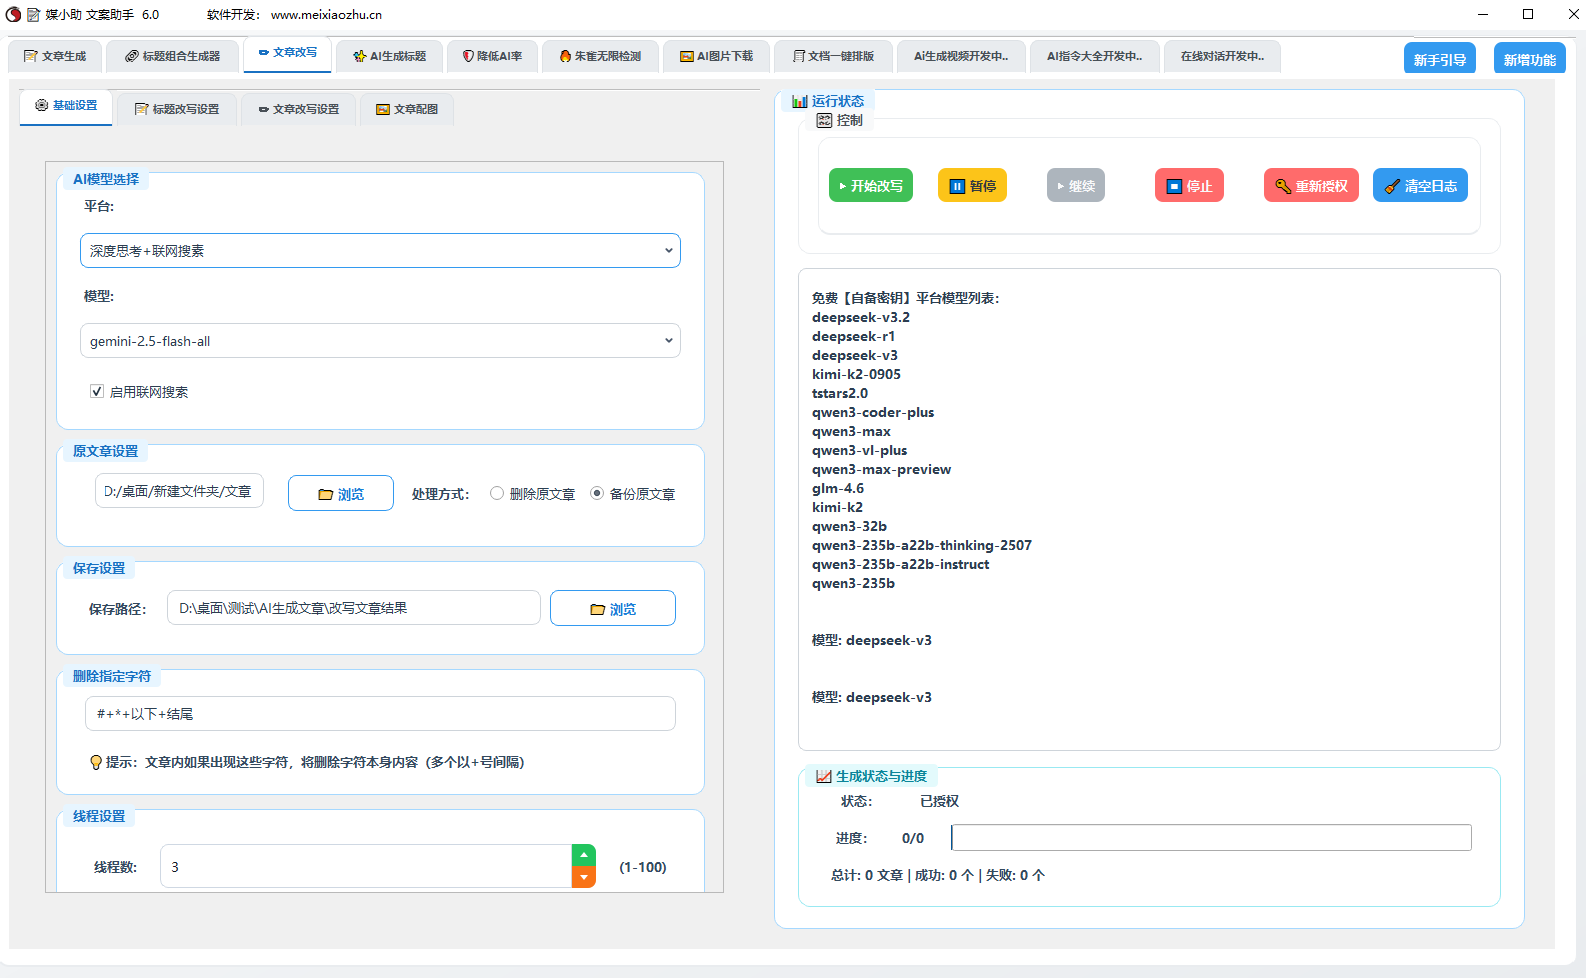Viewport: 1586px width, 978px height.
Task: Click the 重新授权 key button
Action: click(1311, 186)
